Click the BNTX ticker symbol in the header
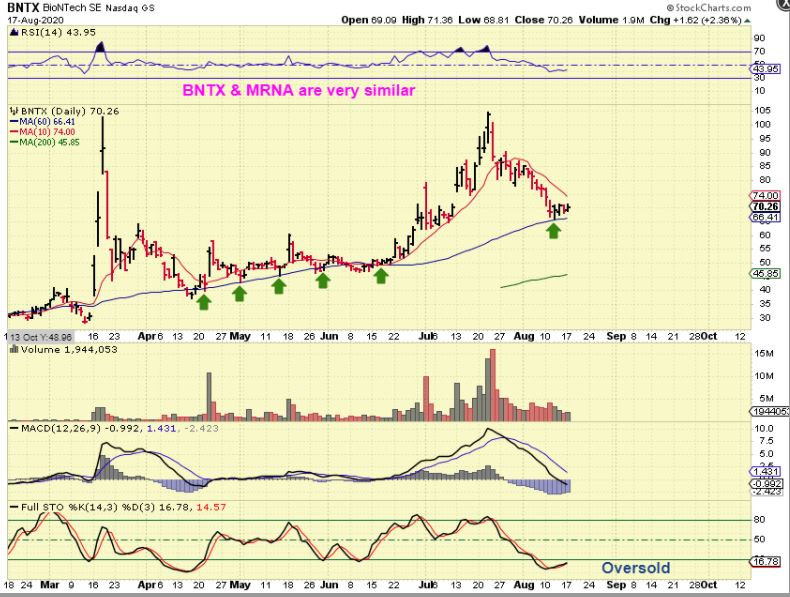 pyautogui.click(x=23, y=8)
